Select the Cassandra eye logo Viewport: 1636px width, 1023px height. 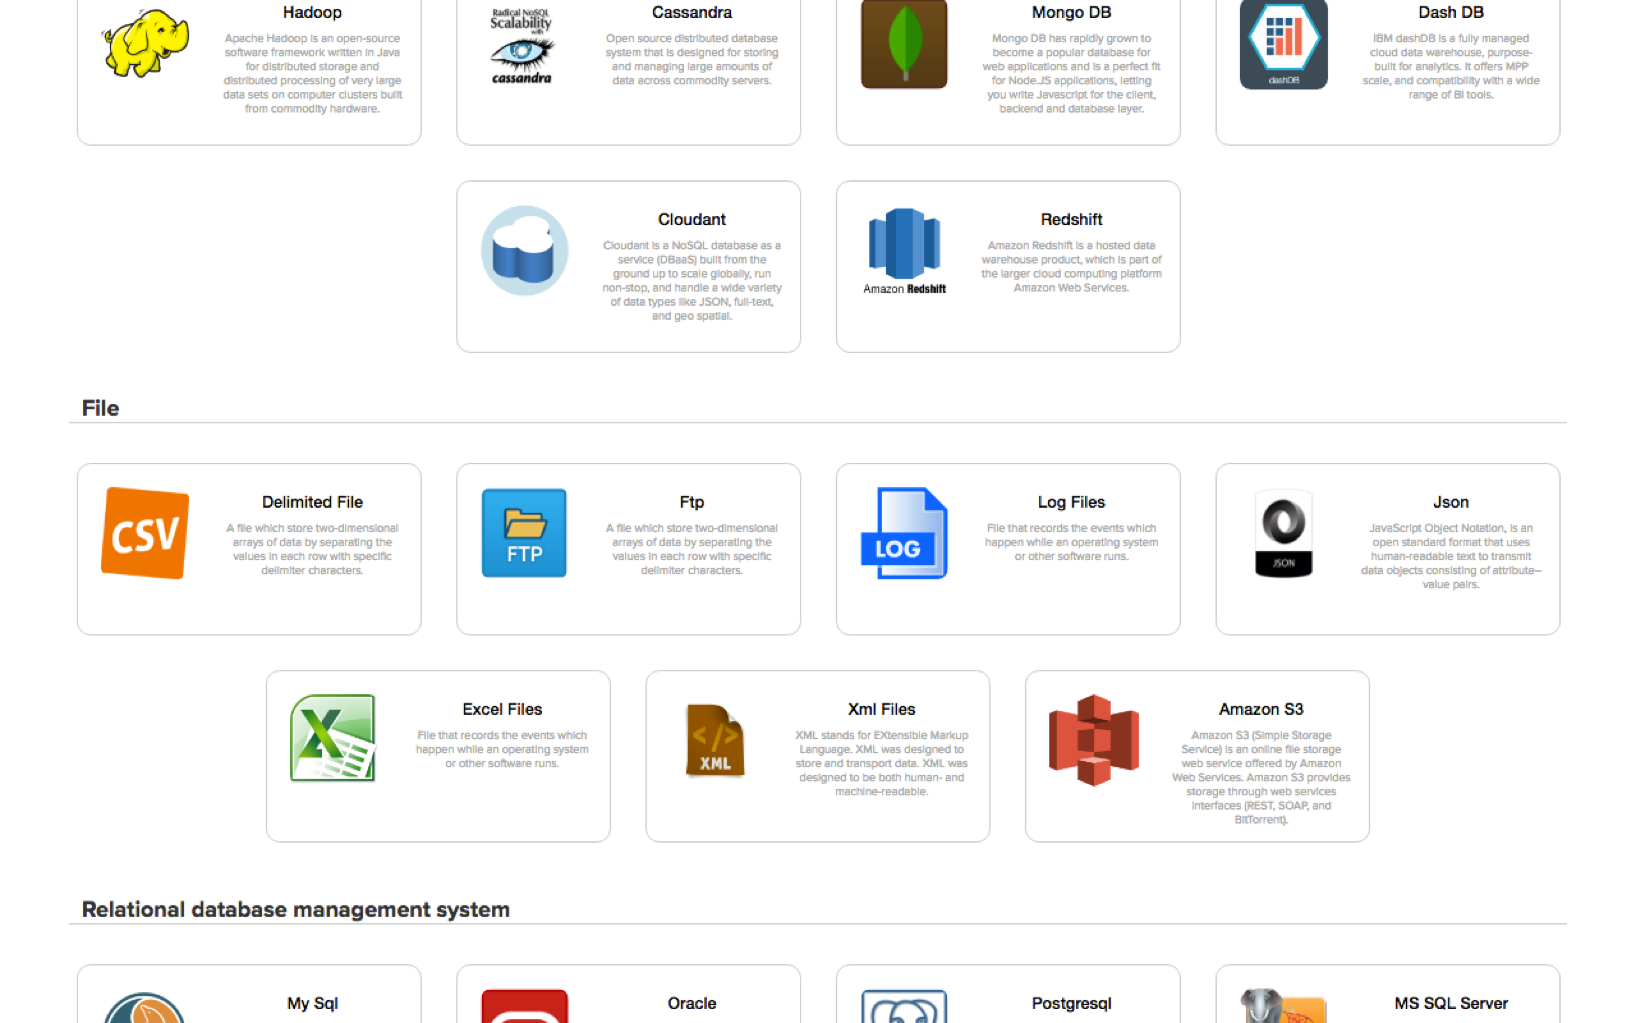tap(521, 46)
